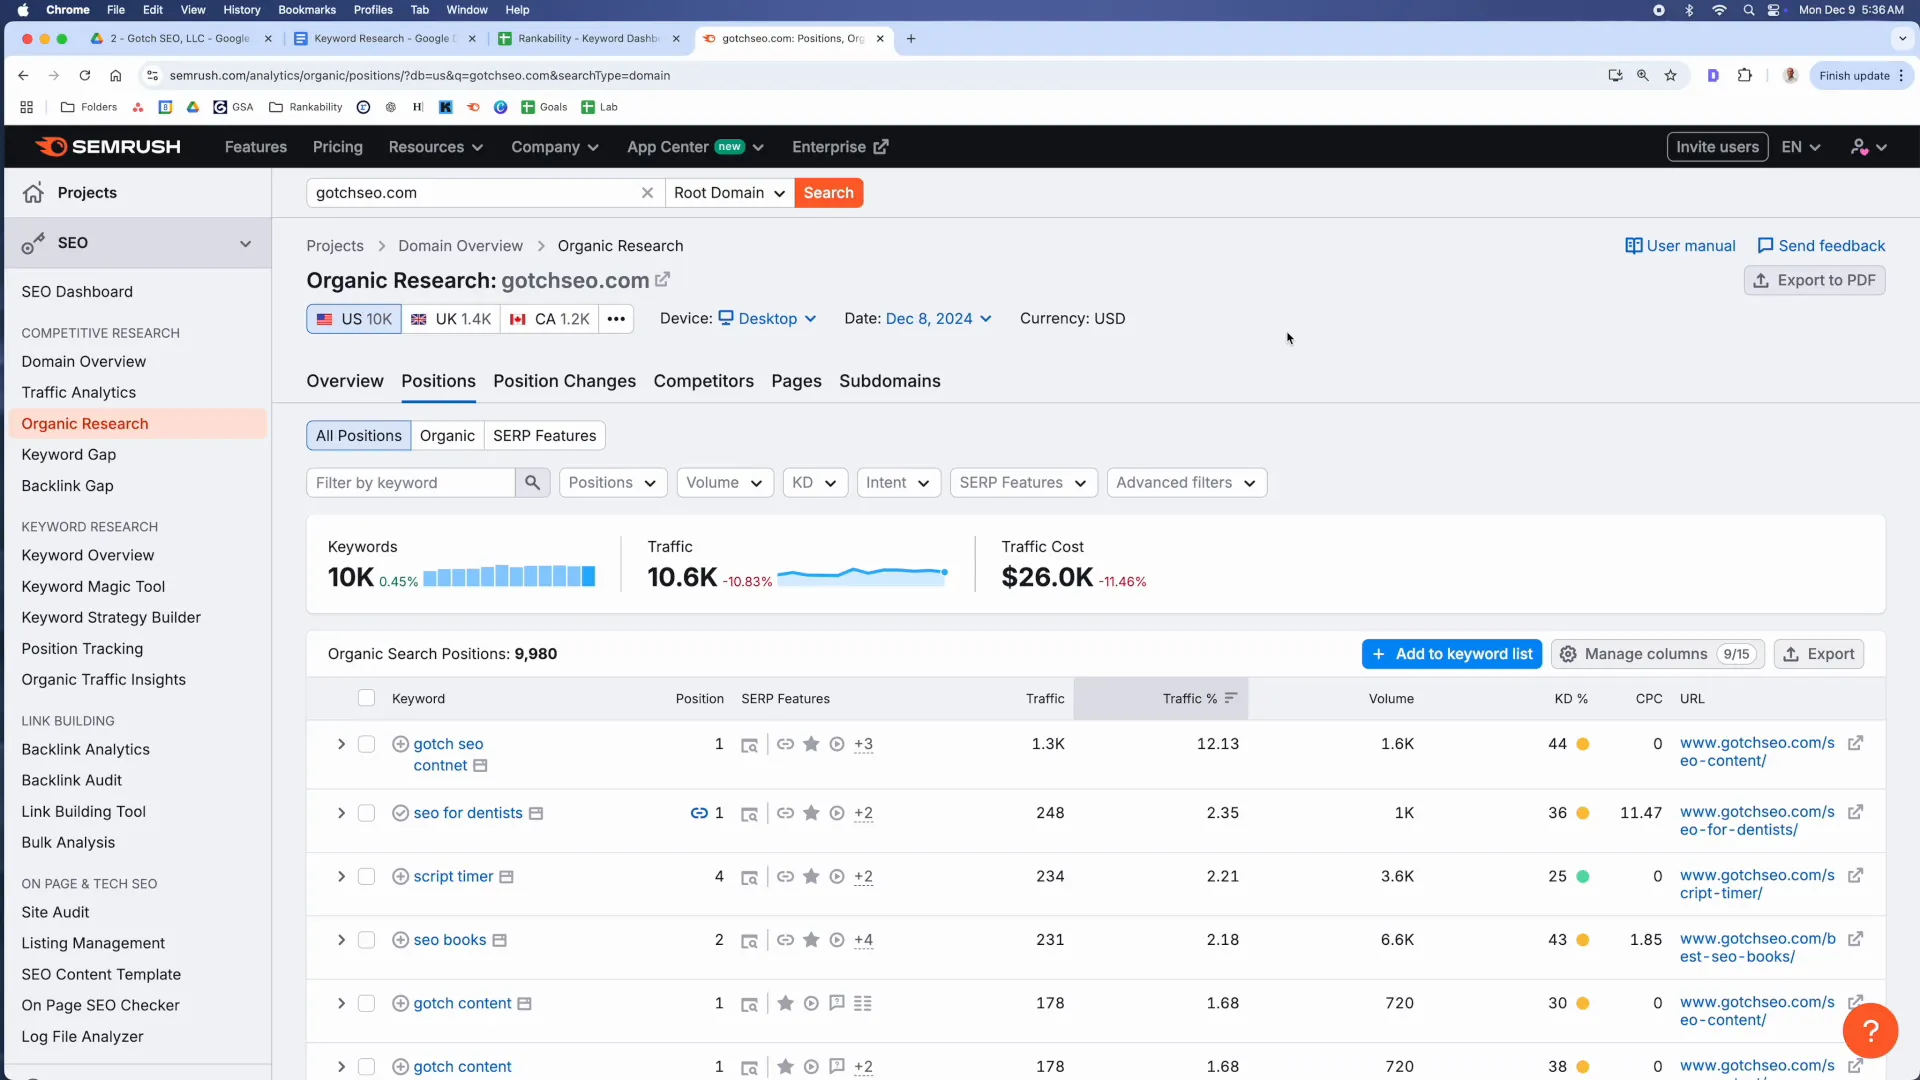The image size is (1920, 1080).
Task: Open external URL icon for seo-for-dentists row
Action: pos(1855,812)
